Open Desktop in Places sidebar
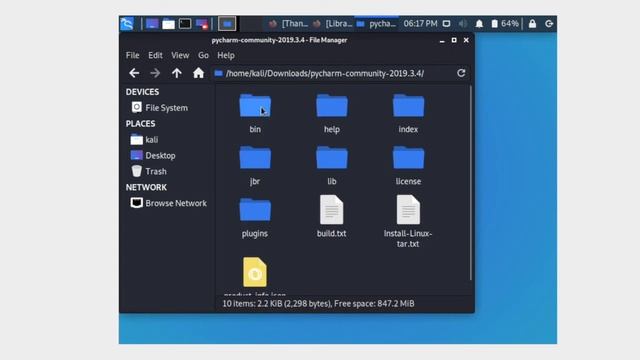The width and height of the screenshot is (640, 360). click(153, 156)
